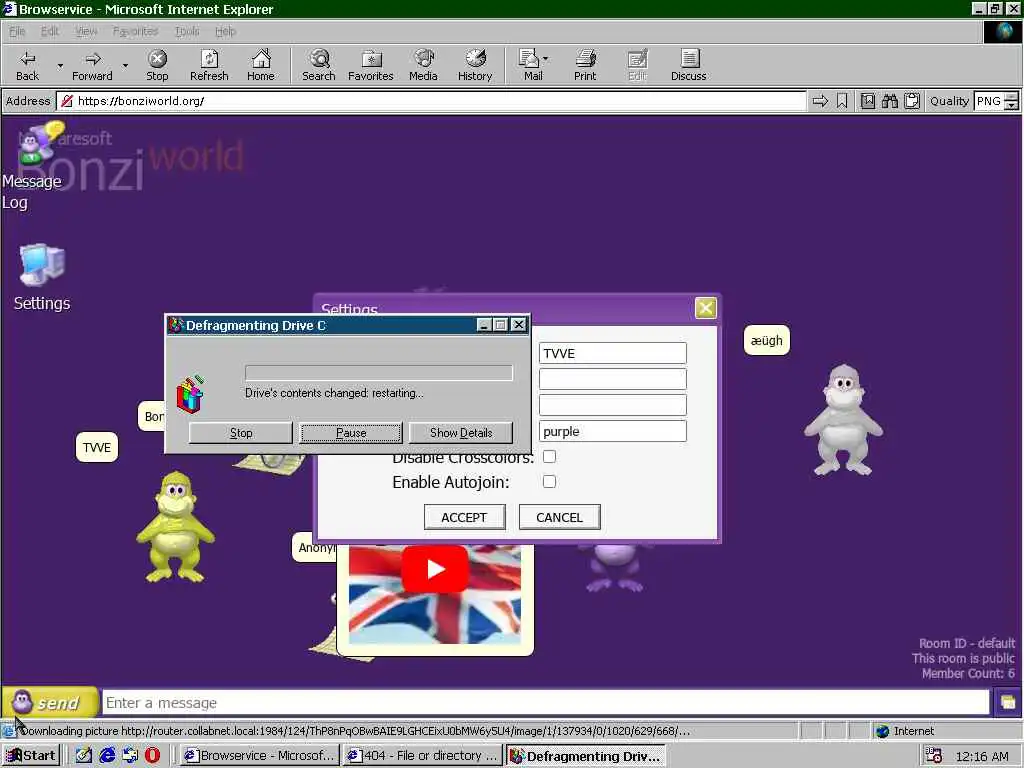Print the page using the Print icon
The height and width of the screenshot is (768, 1024).
[x=585, y=65]
